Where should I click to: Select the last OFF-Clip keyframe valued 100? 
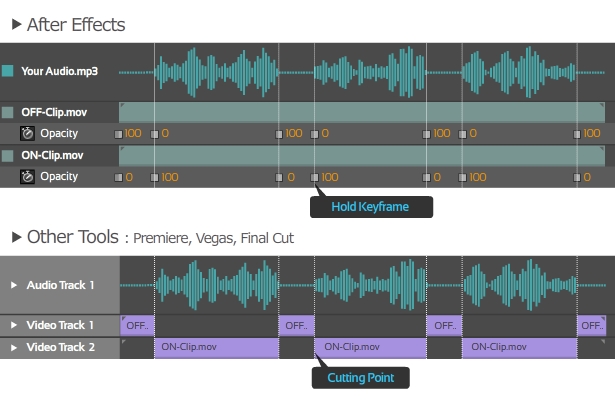[577, 135]
